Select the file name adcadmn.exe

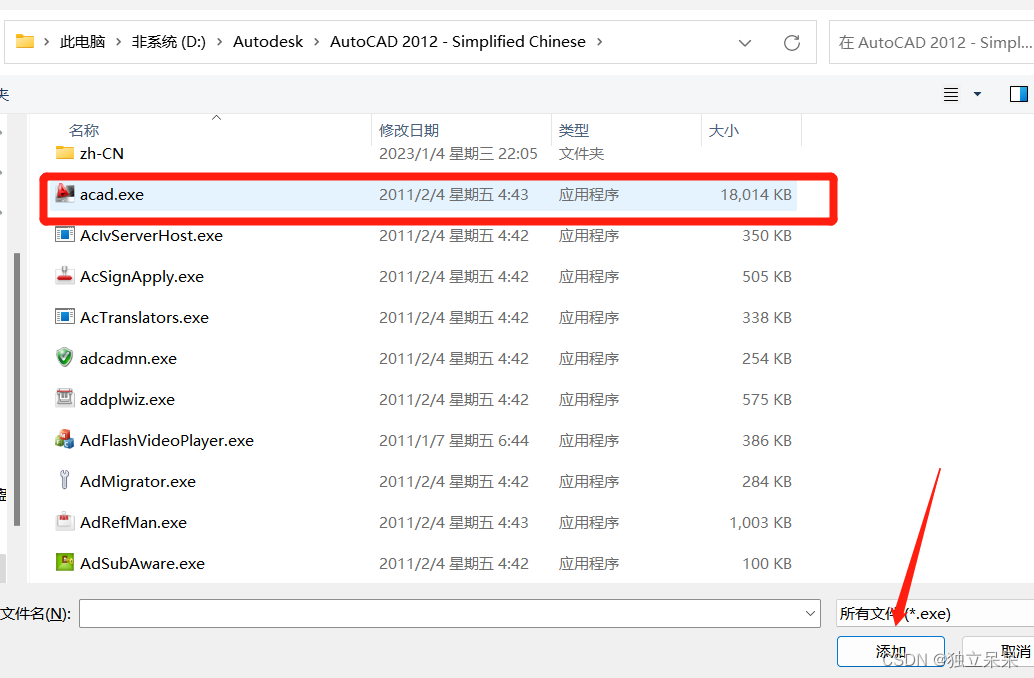128,358
